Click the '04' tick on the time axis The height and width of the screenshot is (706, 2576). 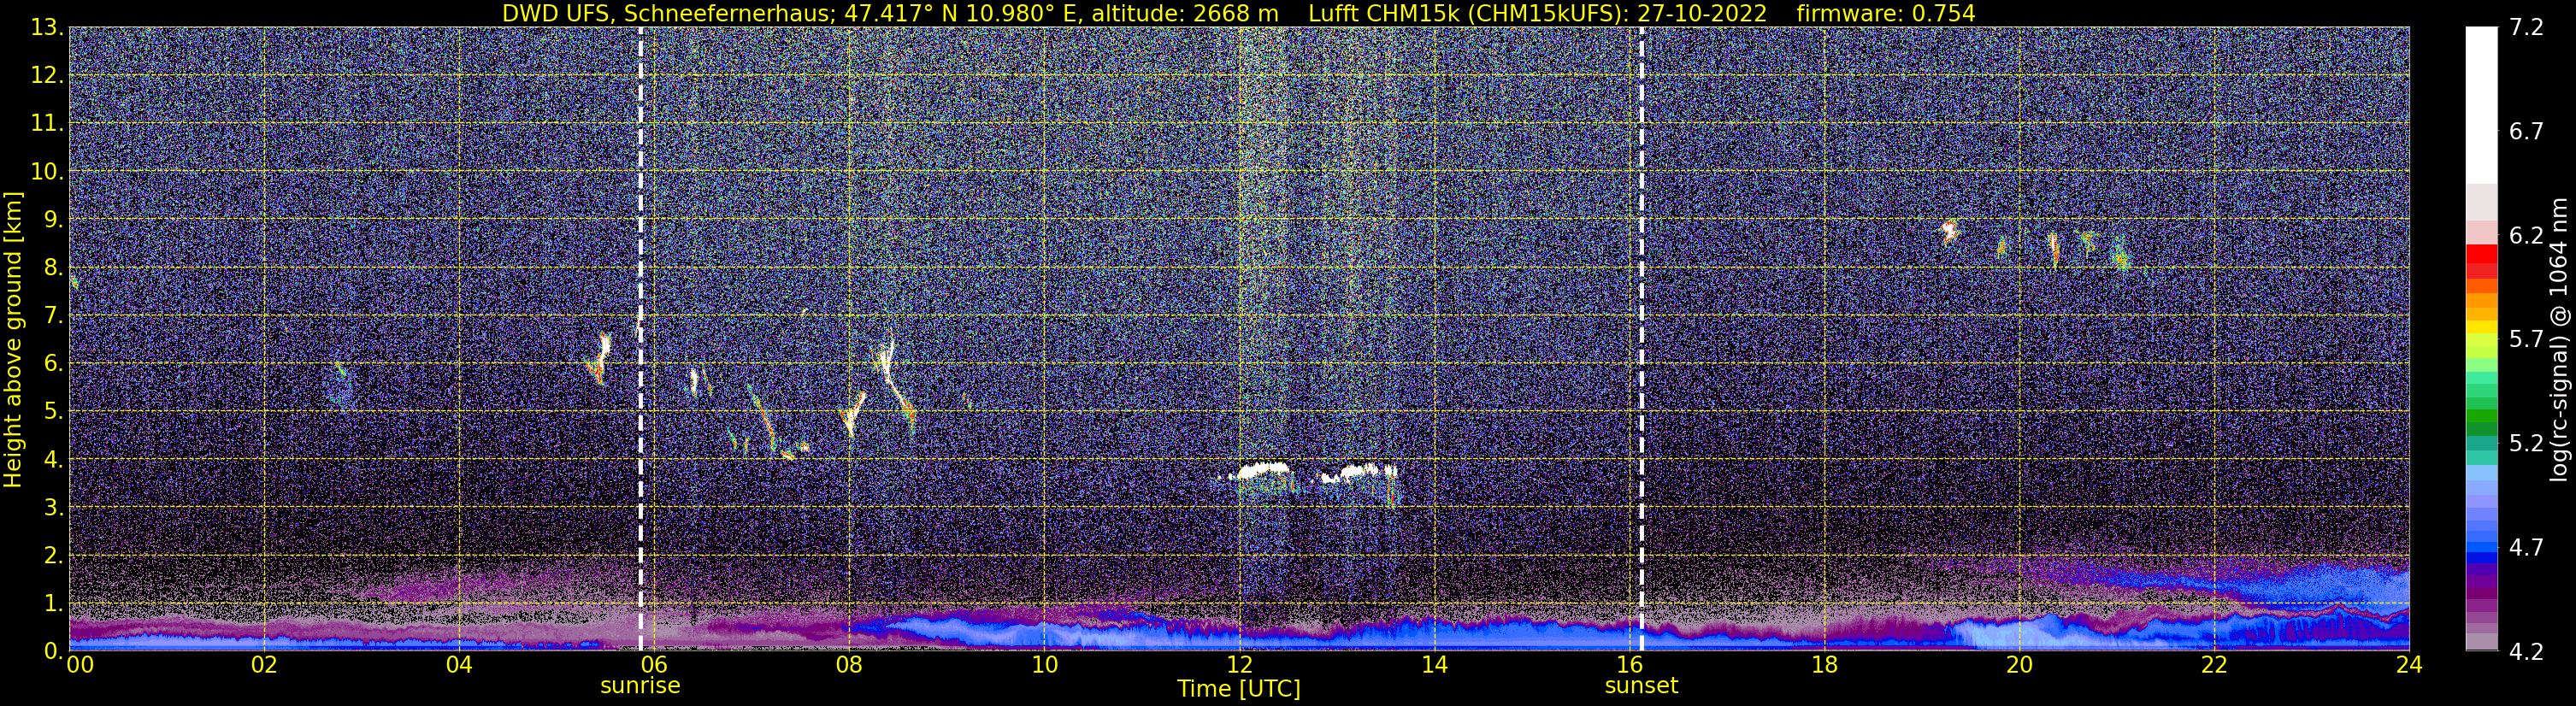tap(459, 665)
